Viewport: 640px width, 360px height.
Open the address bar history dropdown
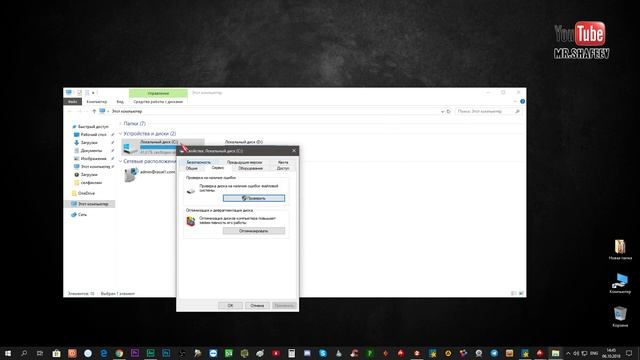coord(442,111)
